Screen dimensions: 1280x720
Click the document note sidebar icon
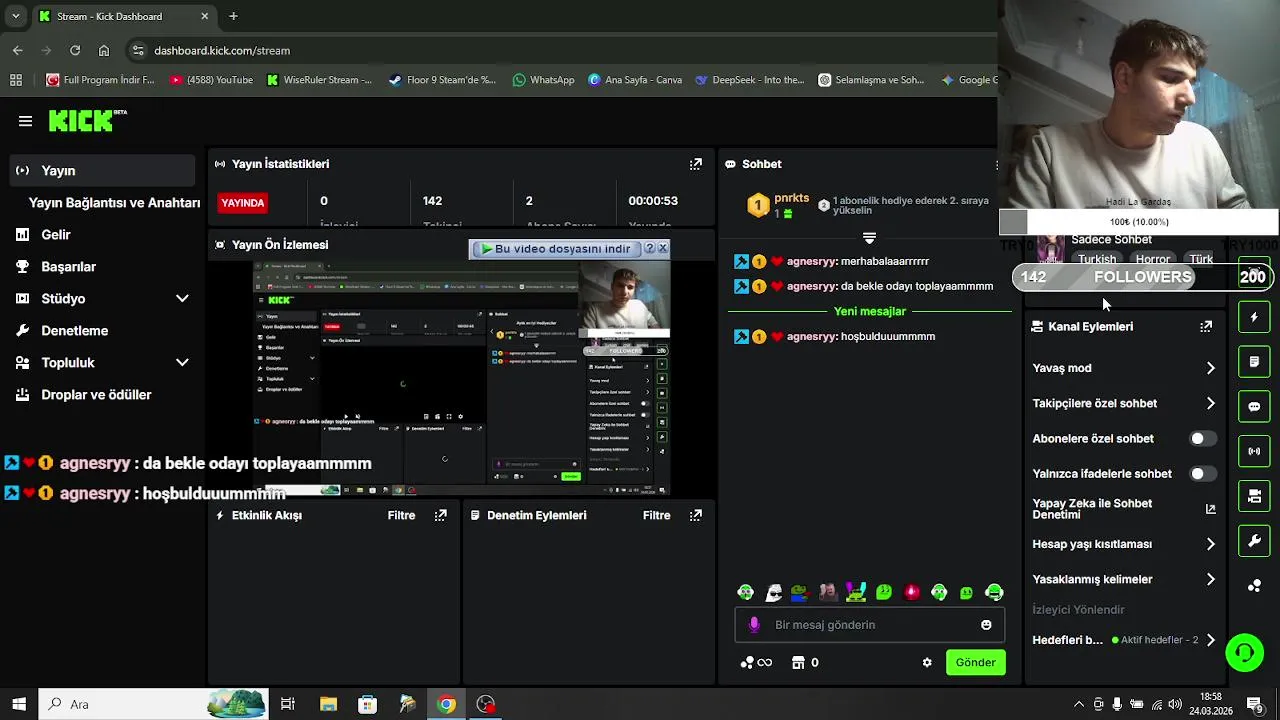[1254, 362]
